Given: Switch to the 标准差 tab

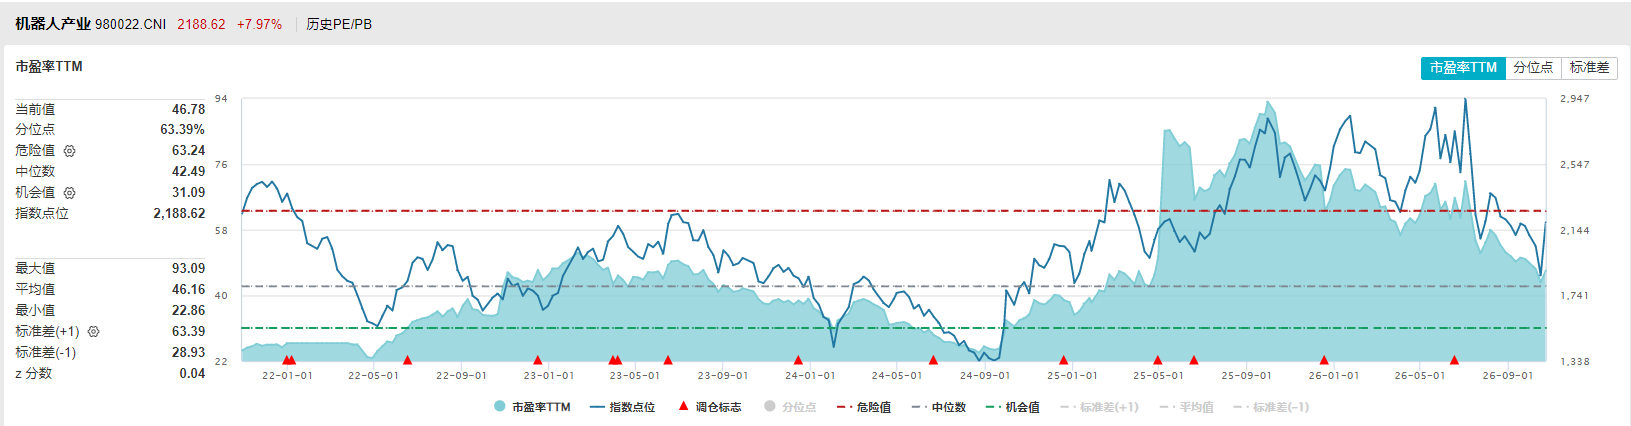Looking at the screenshot, I should coord(1589,68).
